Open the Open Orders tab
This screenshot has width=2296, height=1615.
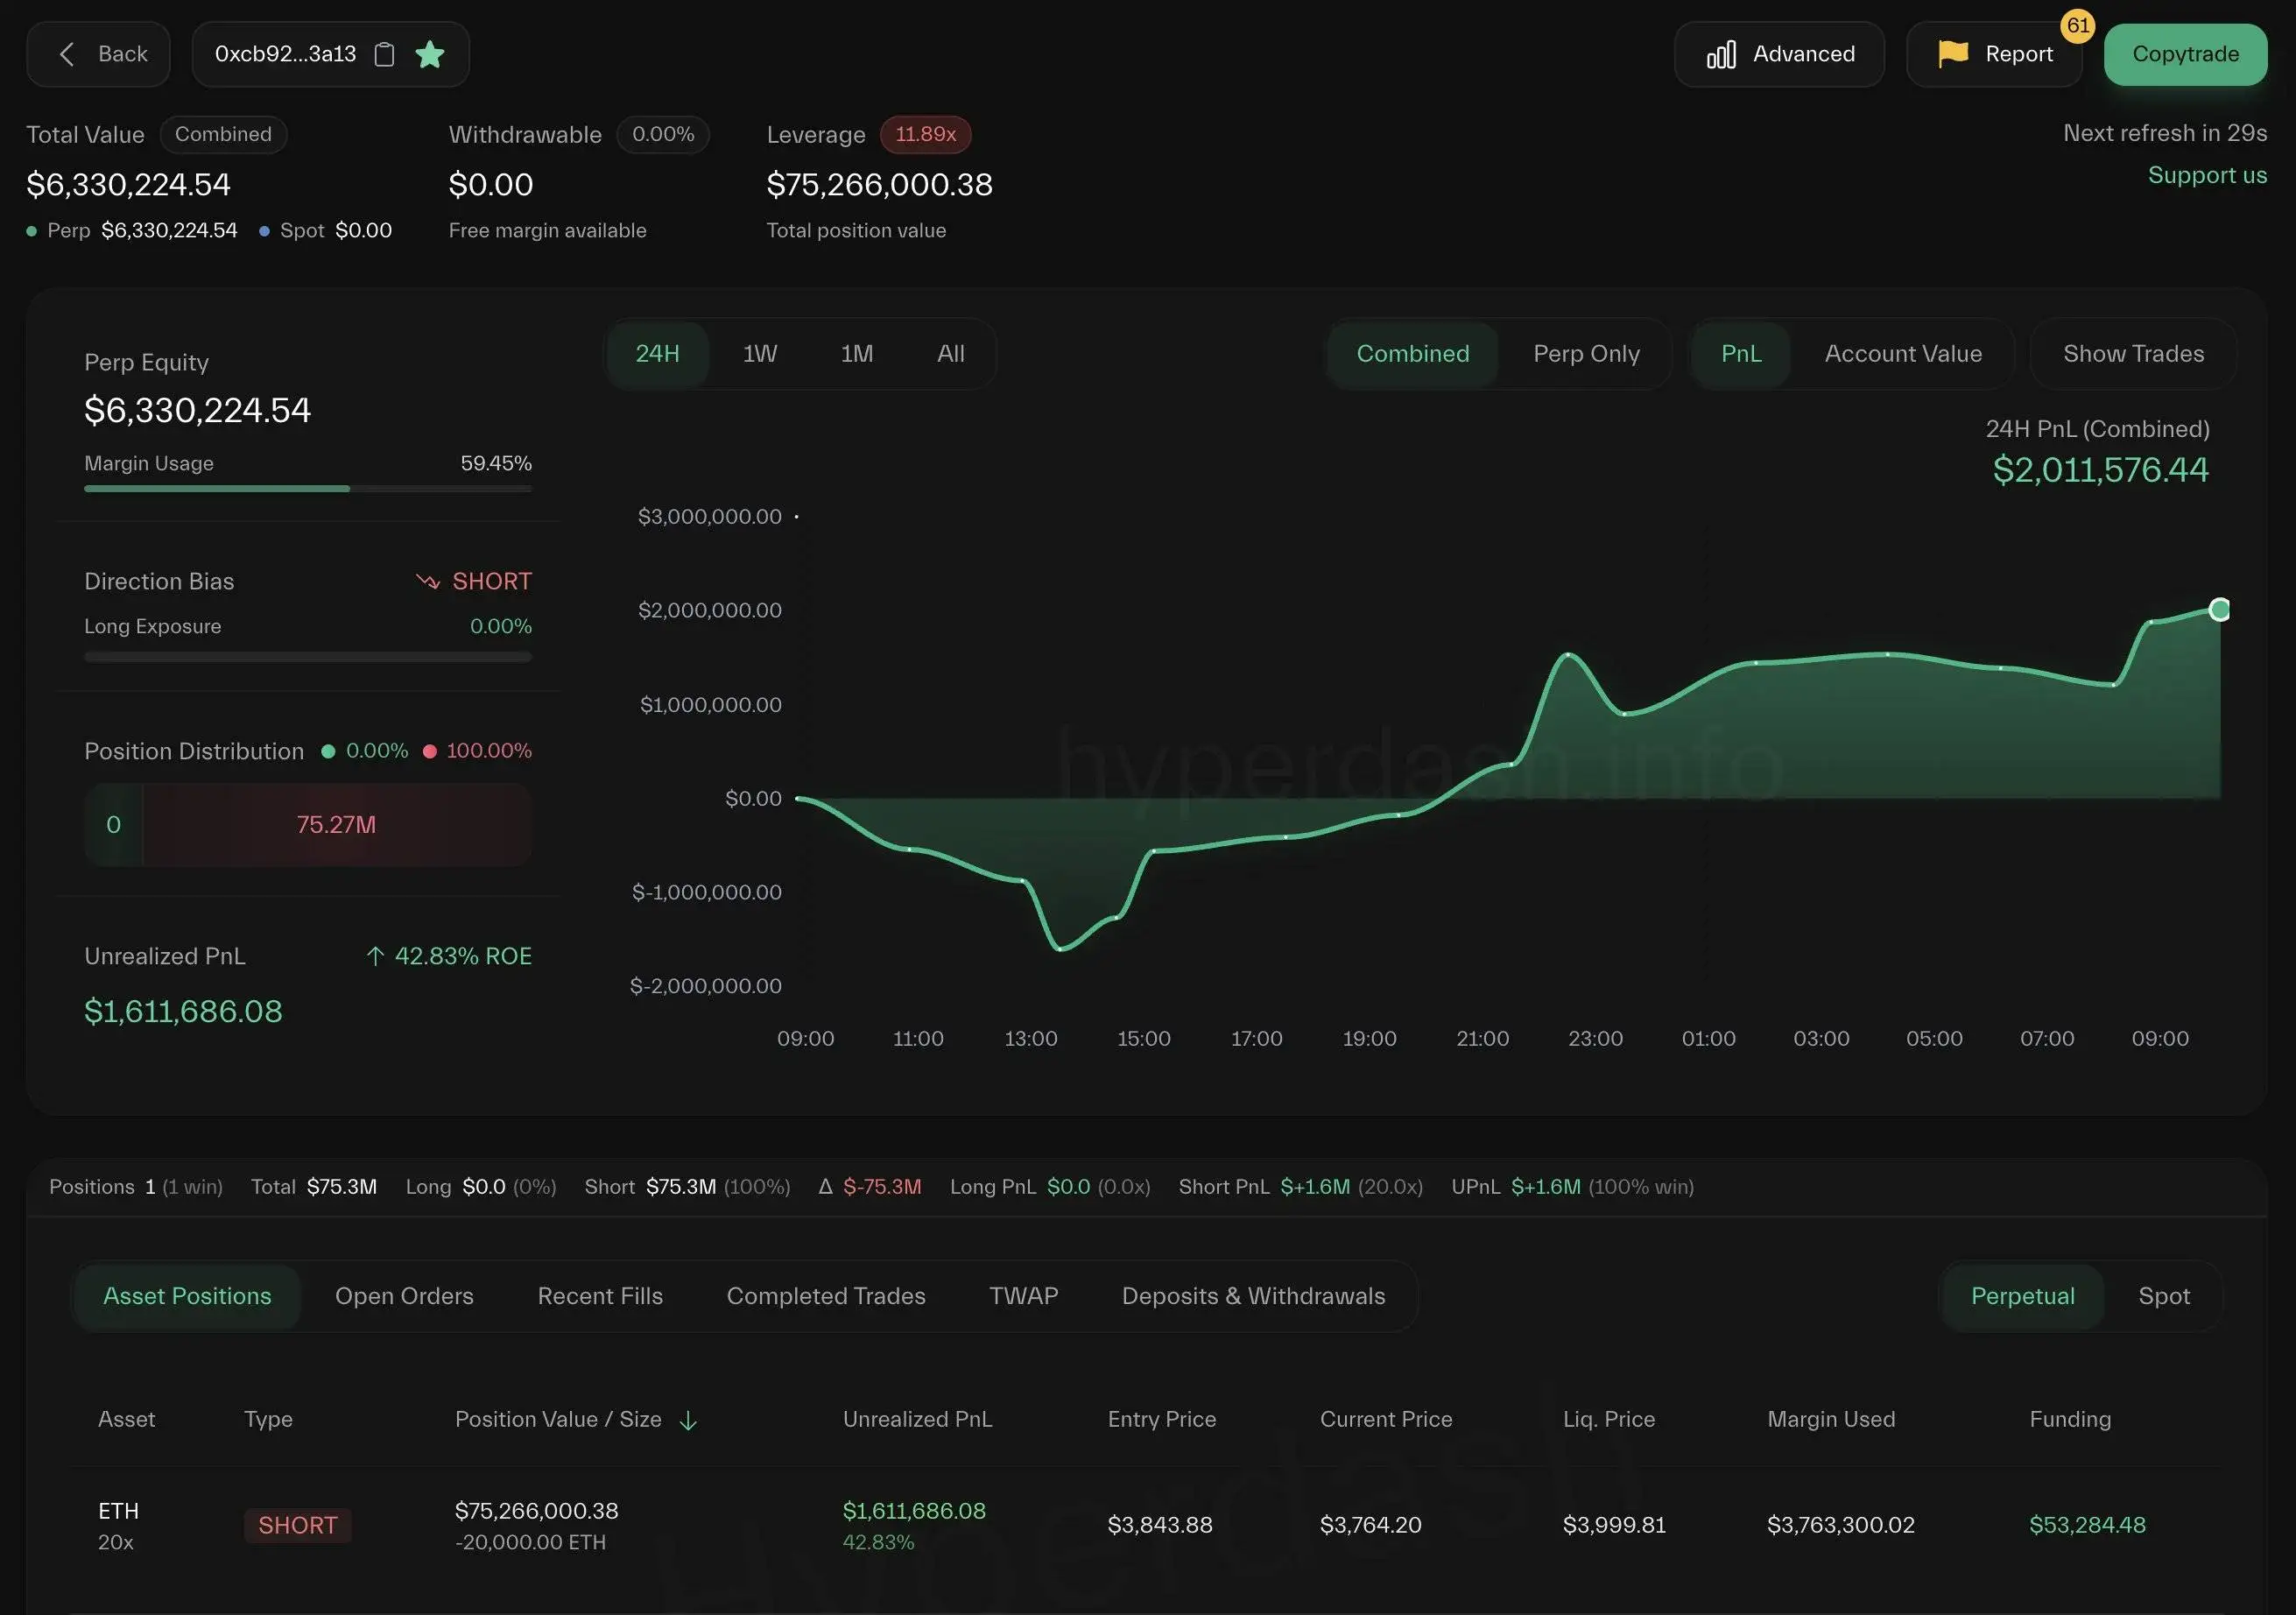tap(404, 1296)
